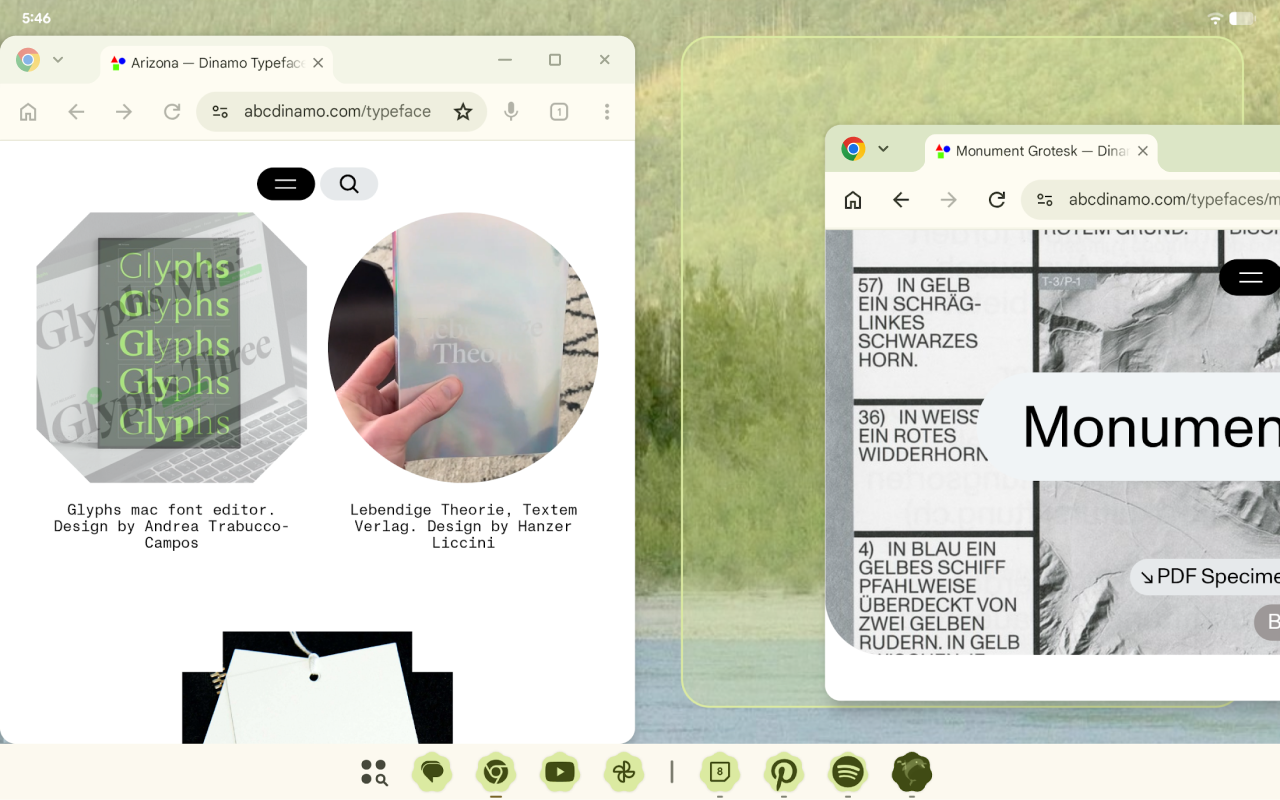The image size is (1280, 800).
Task: Bookmark the abcdinamo.com/typeface page with star
Action: point(463,112)
